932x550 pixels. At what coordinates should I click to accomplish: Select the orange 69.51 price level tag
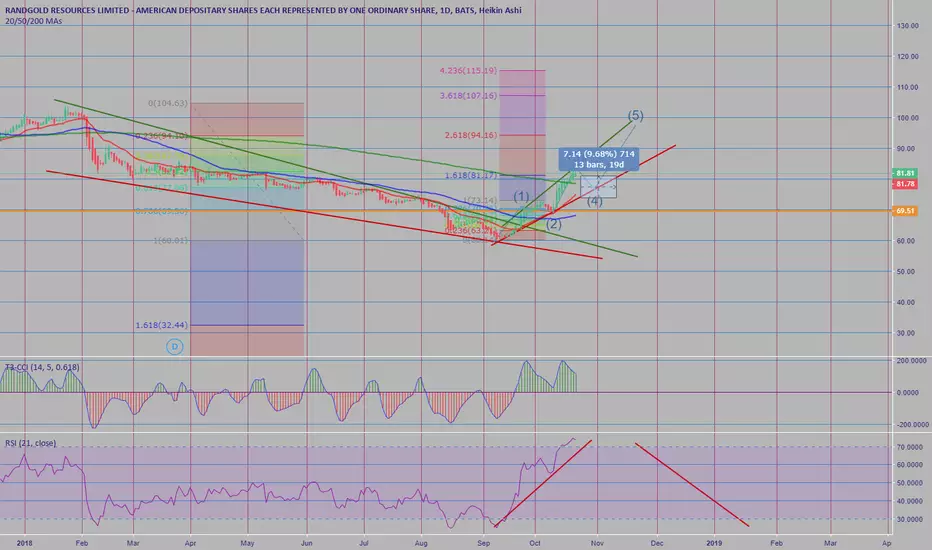click(x=905, y=211)
